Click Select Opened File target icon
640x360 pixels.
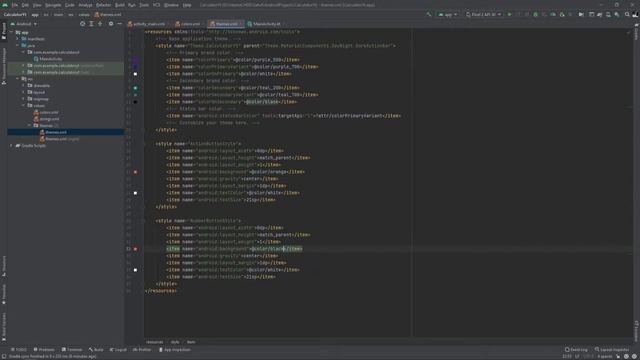tap(82, 24)
